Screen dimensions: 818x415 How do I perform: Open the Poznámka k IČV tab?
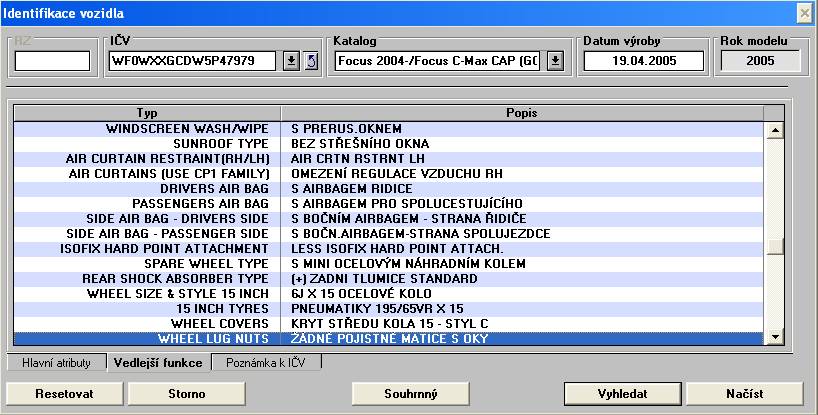coord(267,363)
